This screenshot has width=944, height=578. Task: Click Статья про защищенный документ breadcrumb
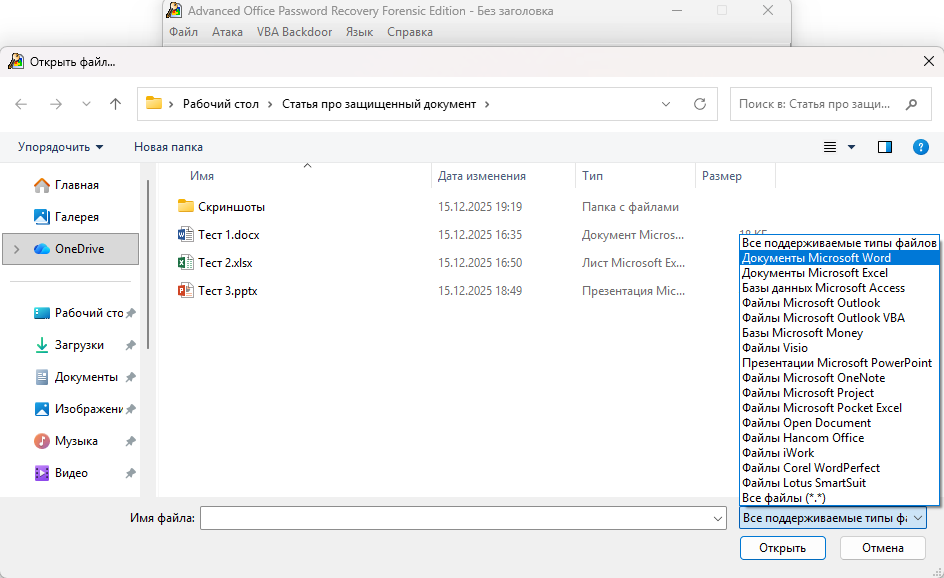379,104
